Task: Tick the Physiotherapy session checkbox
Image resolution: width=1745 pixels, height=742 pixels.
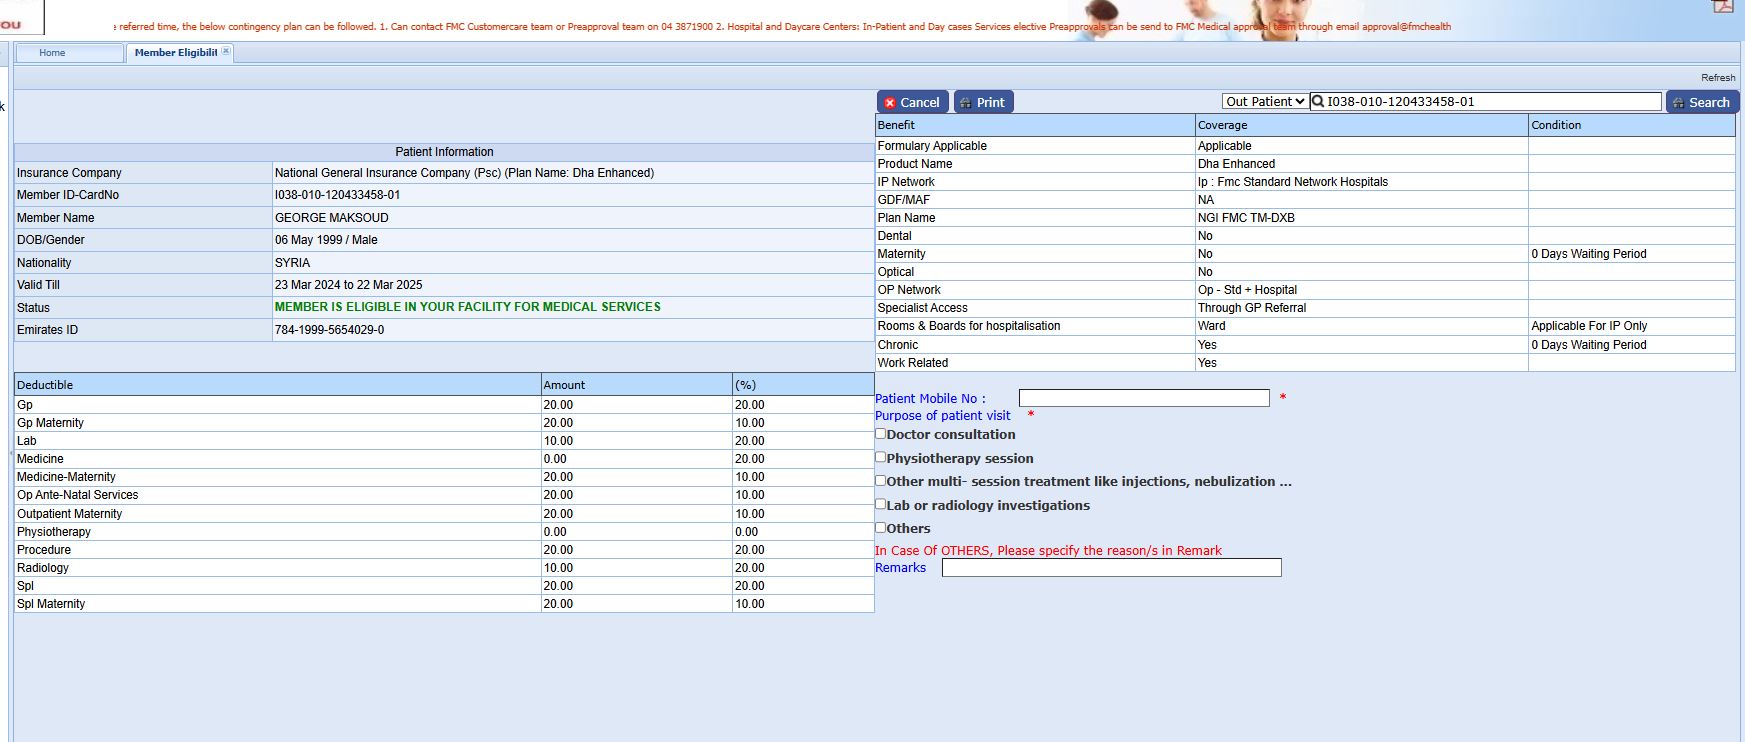Action: pyautogui.click(x=881, y=457)
